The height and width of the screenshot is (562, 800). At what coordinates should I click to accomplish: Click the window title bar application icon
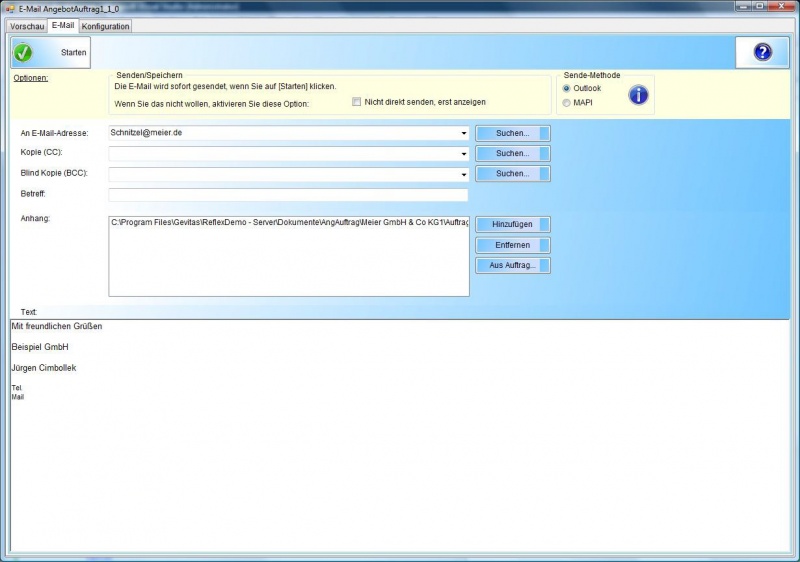(x=10, y=8)
